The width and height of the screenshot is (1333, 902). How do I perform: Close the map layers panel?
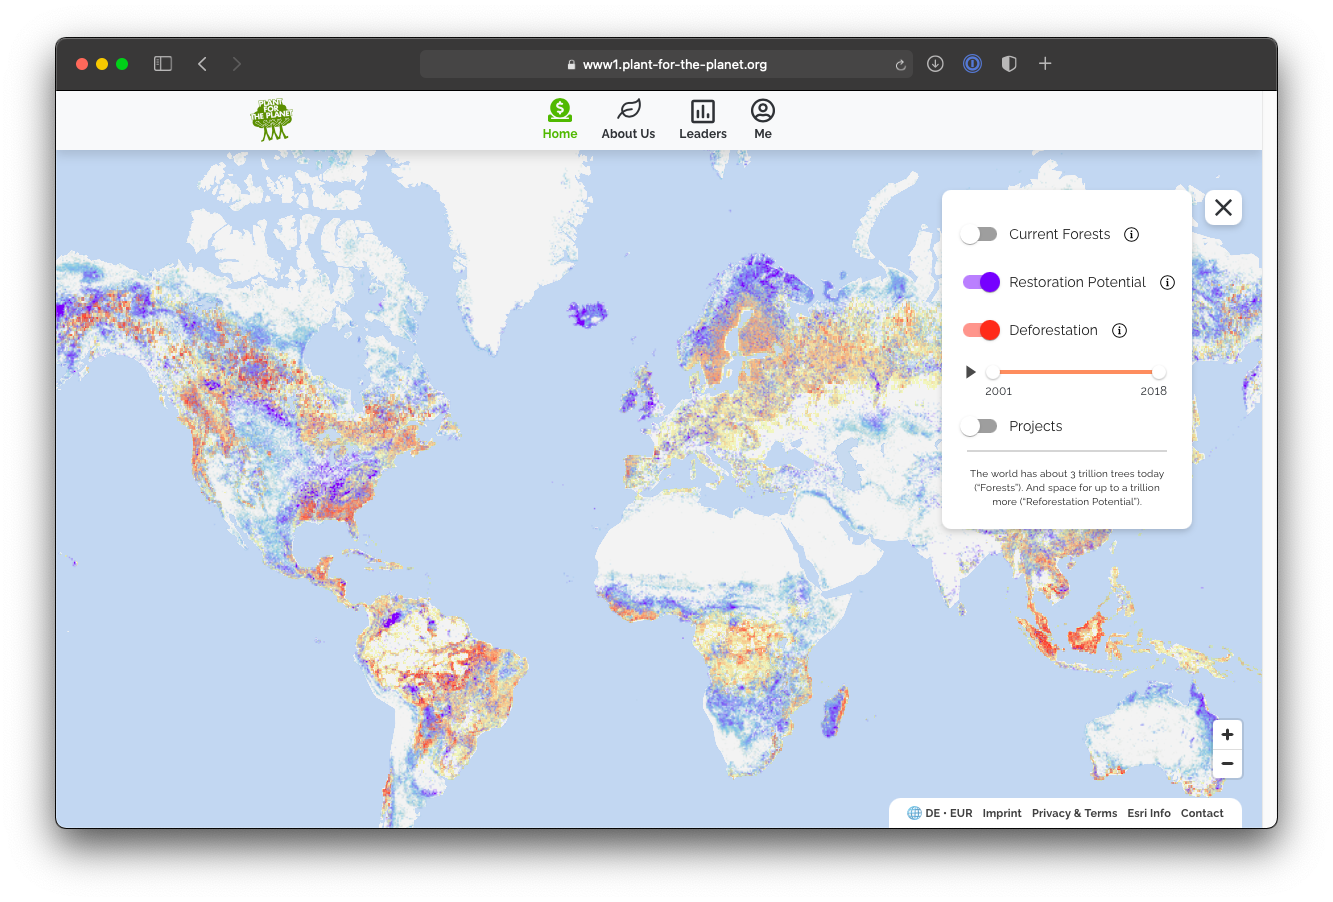tap(1223, 208)
